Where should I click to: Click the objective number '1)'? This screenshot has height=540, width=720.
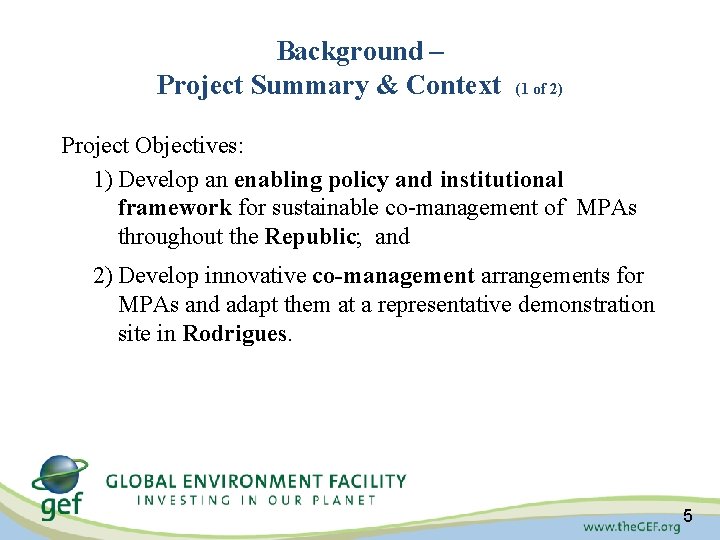point(103,180)
